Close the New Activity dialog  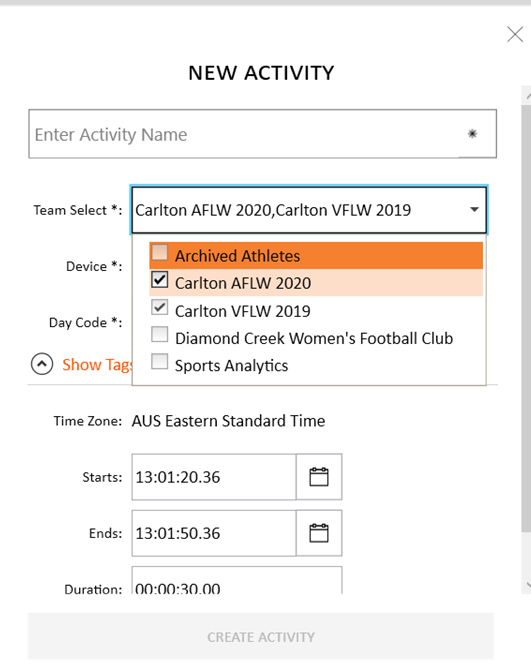coord(515,34)
